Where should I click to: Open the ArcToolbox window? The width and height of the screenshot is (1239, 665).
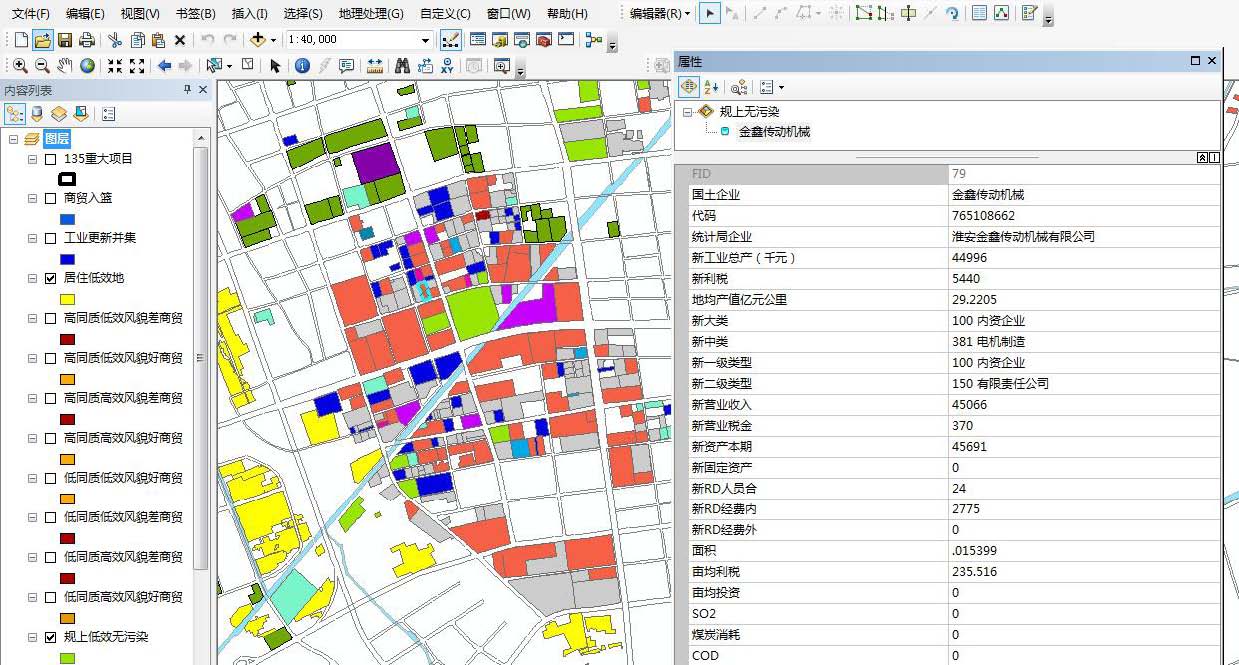click(x=543, y=40)
